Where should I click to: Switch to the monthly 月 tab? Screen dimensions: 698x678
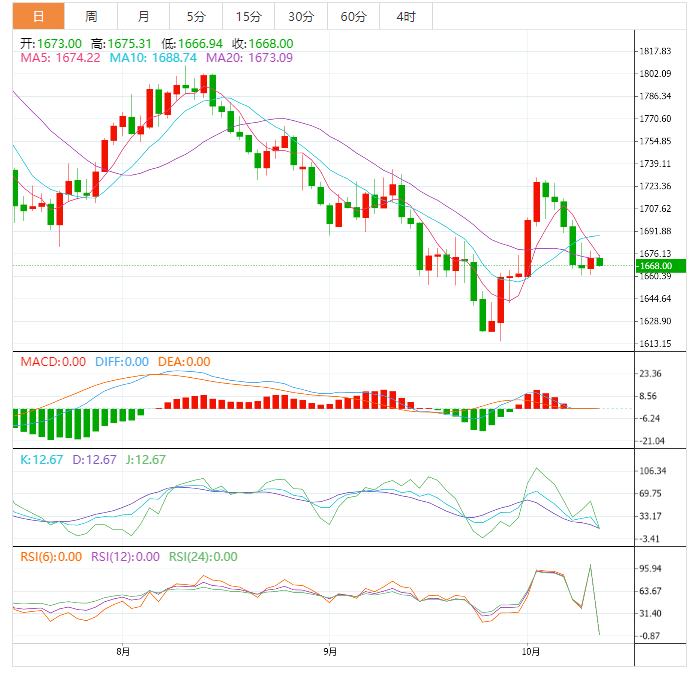point(143,16)
